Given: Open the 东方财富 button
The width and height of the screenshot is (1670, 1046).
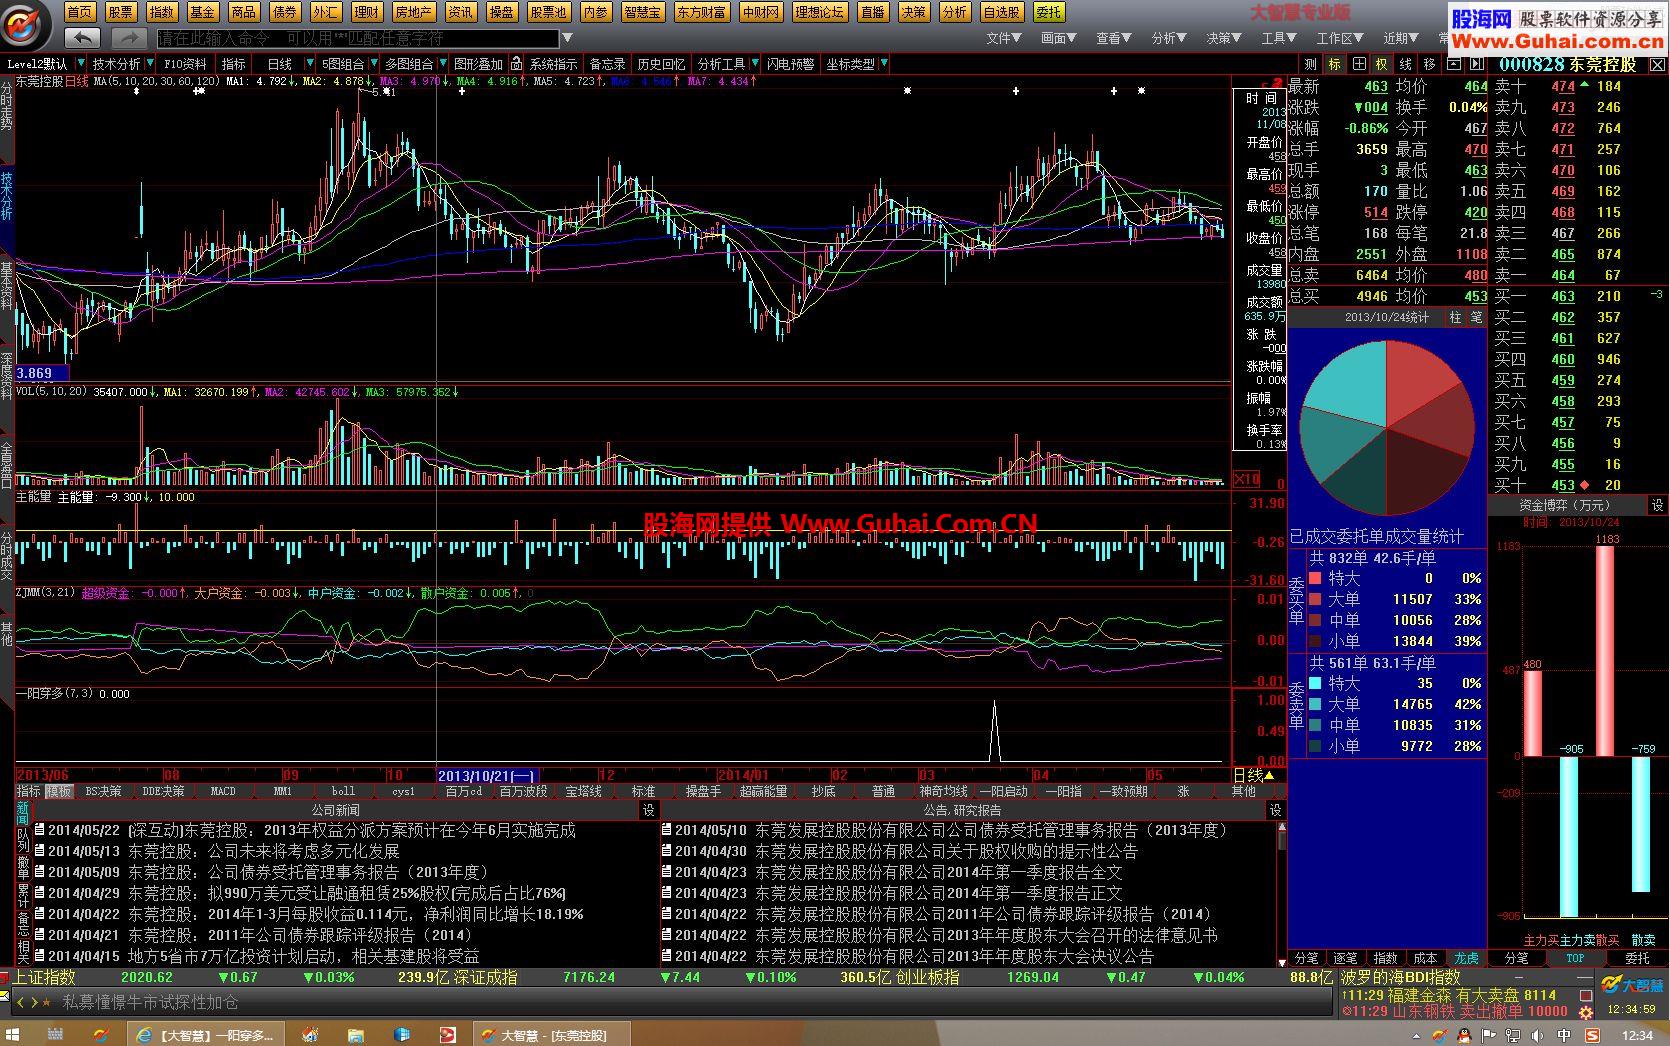Looking at the screenshot, I should point(701,12).
